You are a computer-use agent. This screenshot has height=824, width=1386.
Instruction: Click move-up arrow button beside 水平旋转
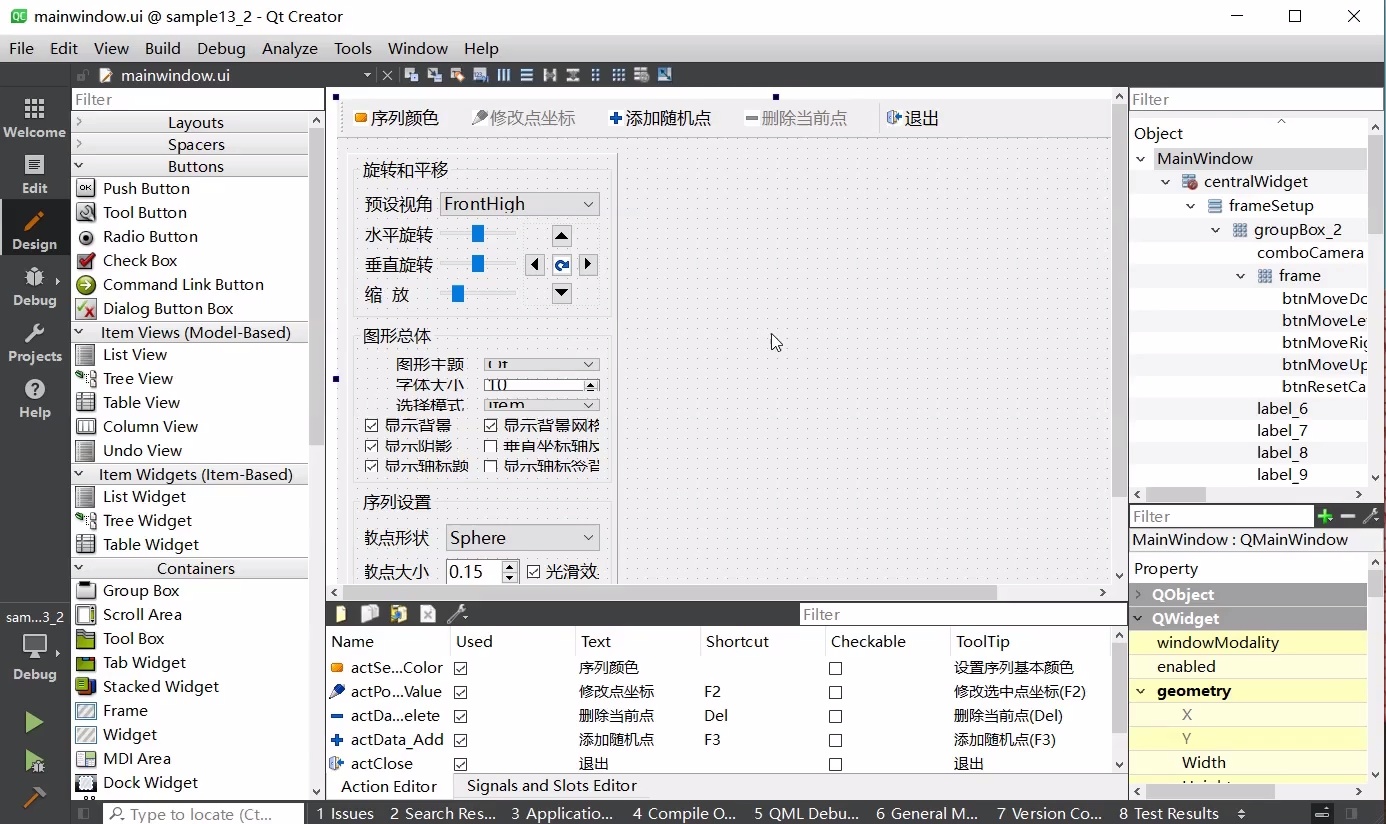click(x=562, y=237)
